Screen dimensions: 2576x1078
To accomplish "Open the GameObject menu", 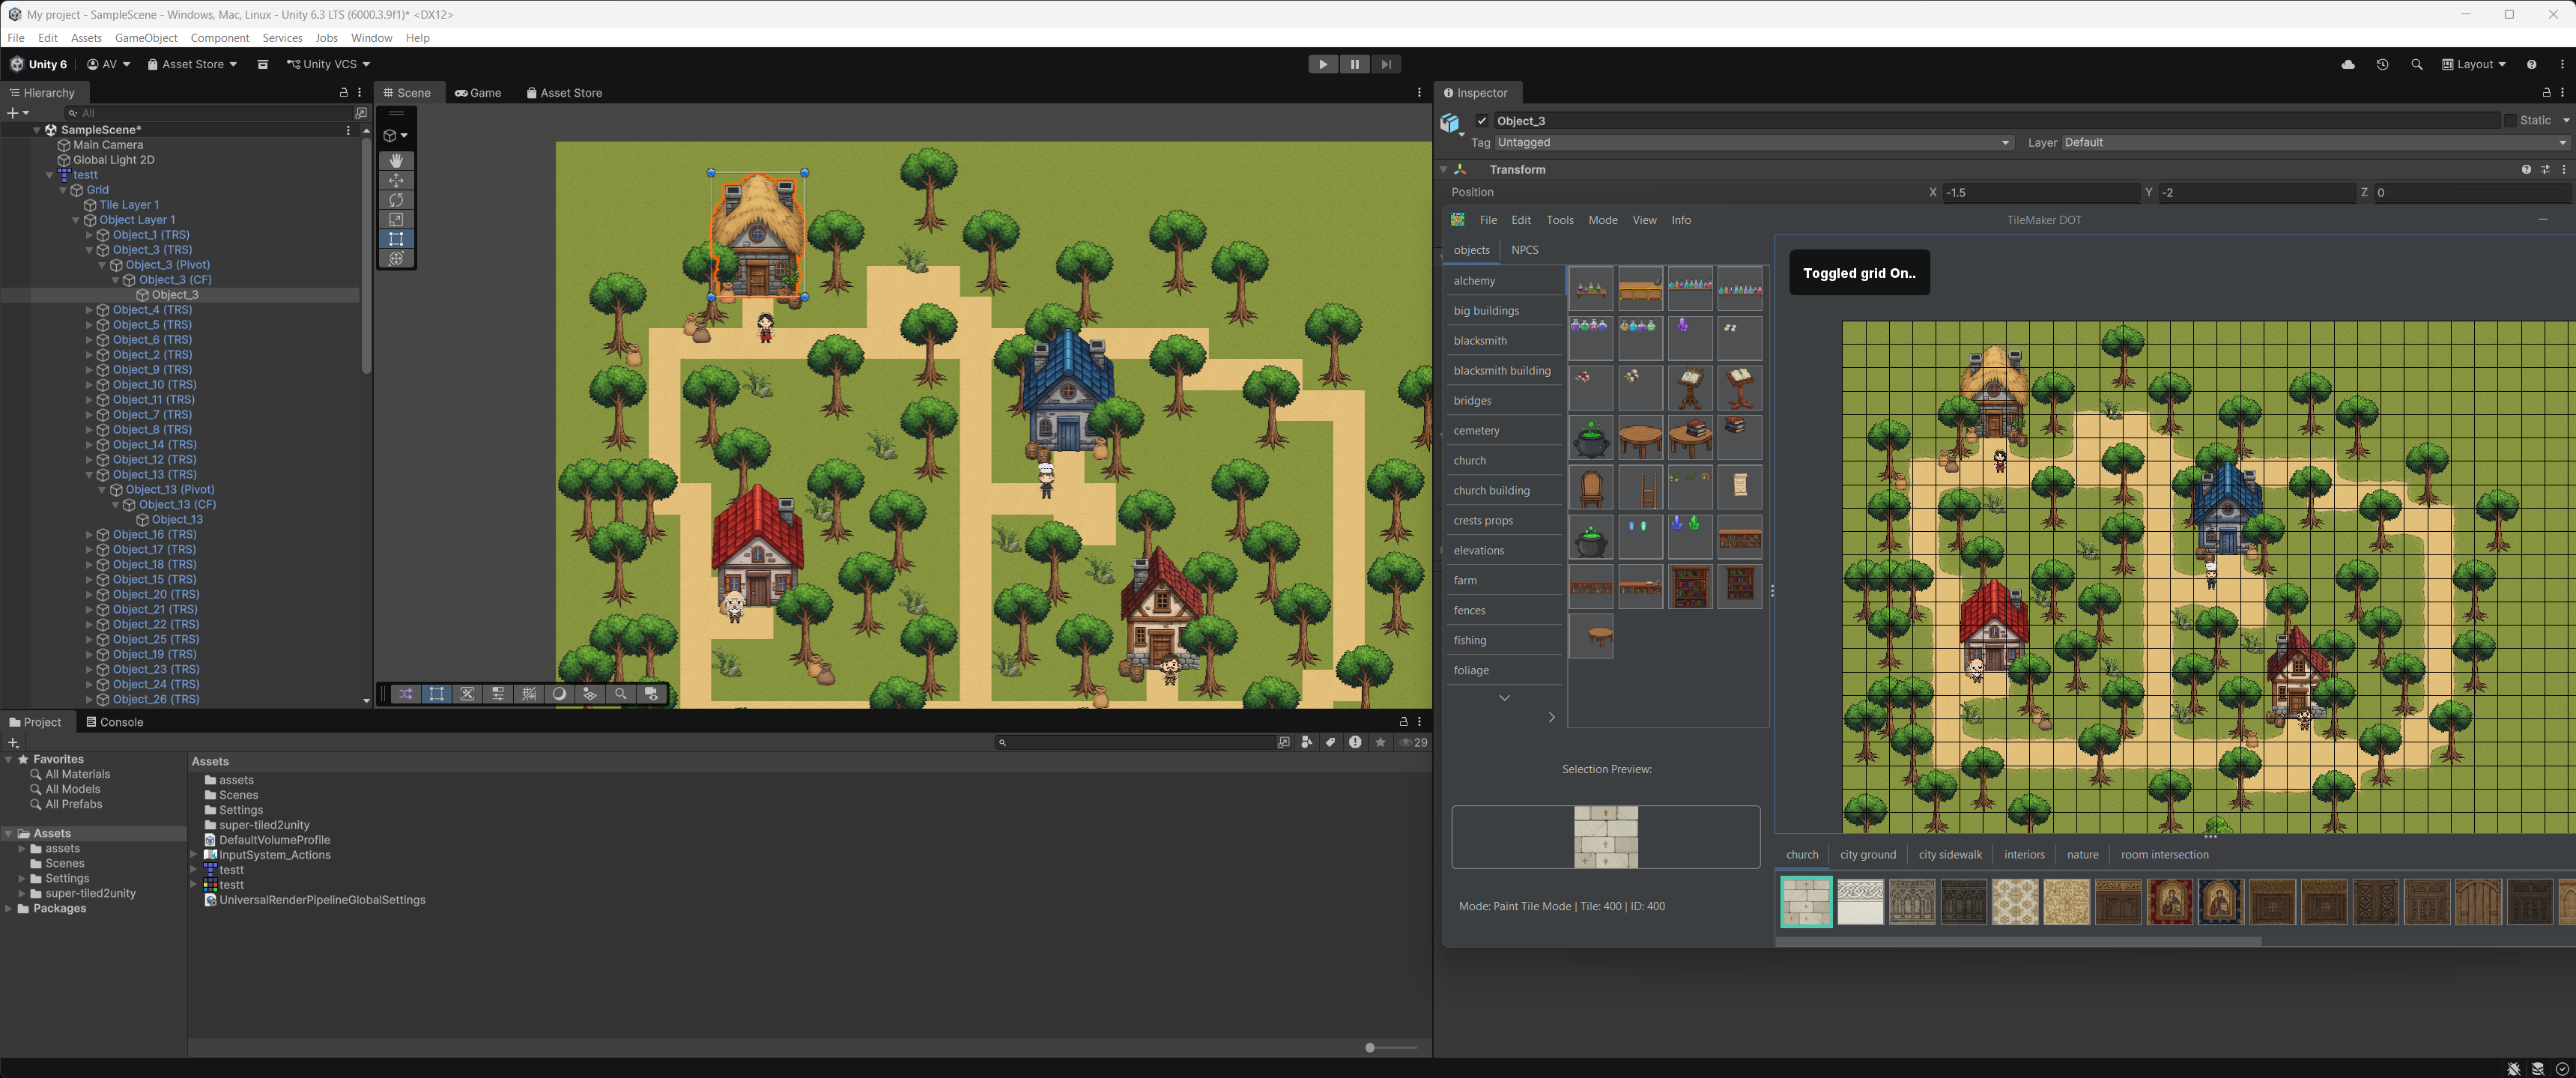I will coord(146,38).
